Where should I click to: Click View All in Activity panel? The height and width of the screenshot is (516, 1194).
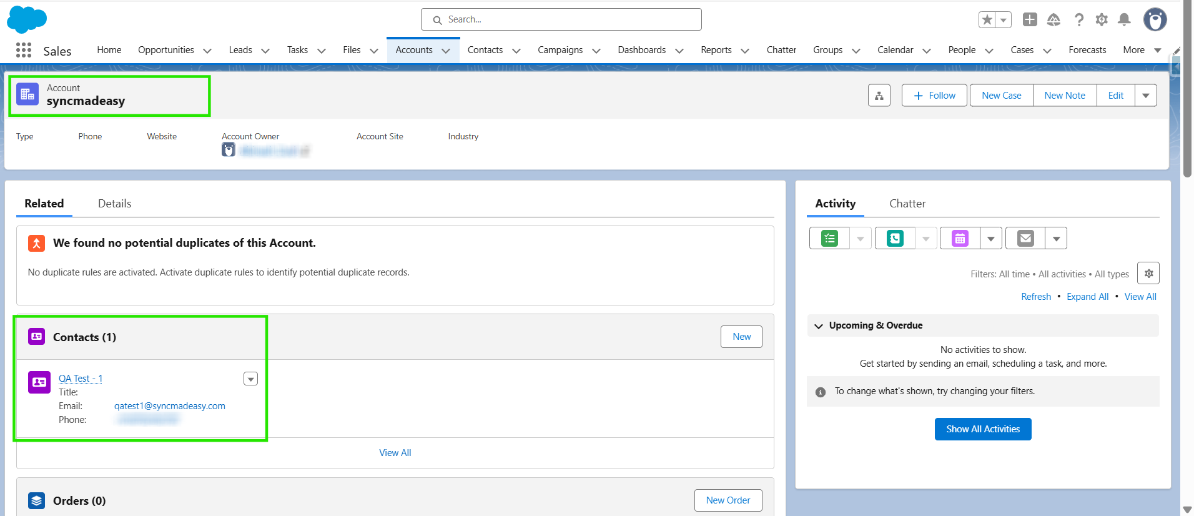click(1140, 297)
